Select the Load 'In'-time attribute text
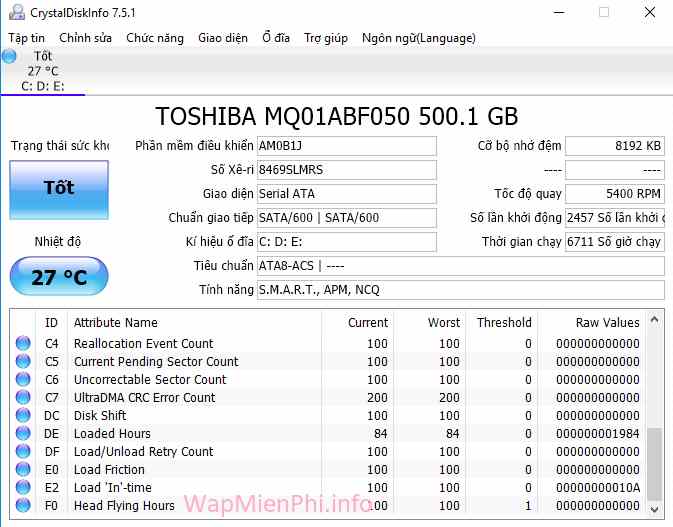This screenshot has height=527, width=673. (x=112, y=488)
